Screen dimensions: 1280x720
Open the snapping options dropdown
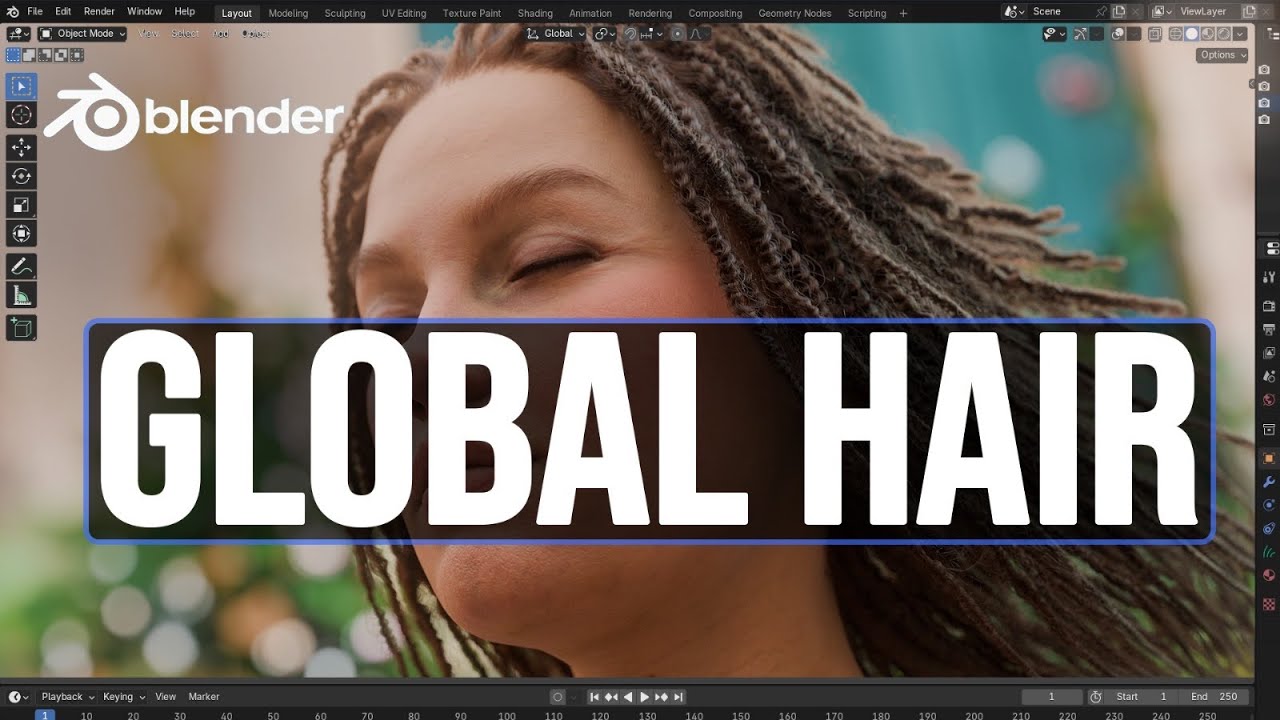(652, 34)
